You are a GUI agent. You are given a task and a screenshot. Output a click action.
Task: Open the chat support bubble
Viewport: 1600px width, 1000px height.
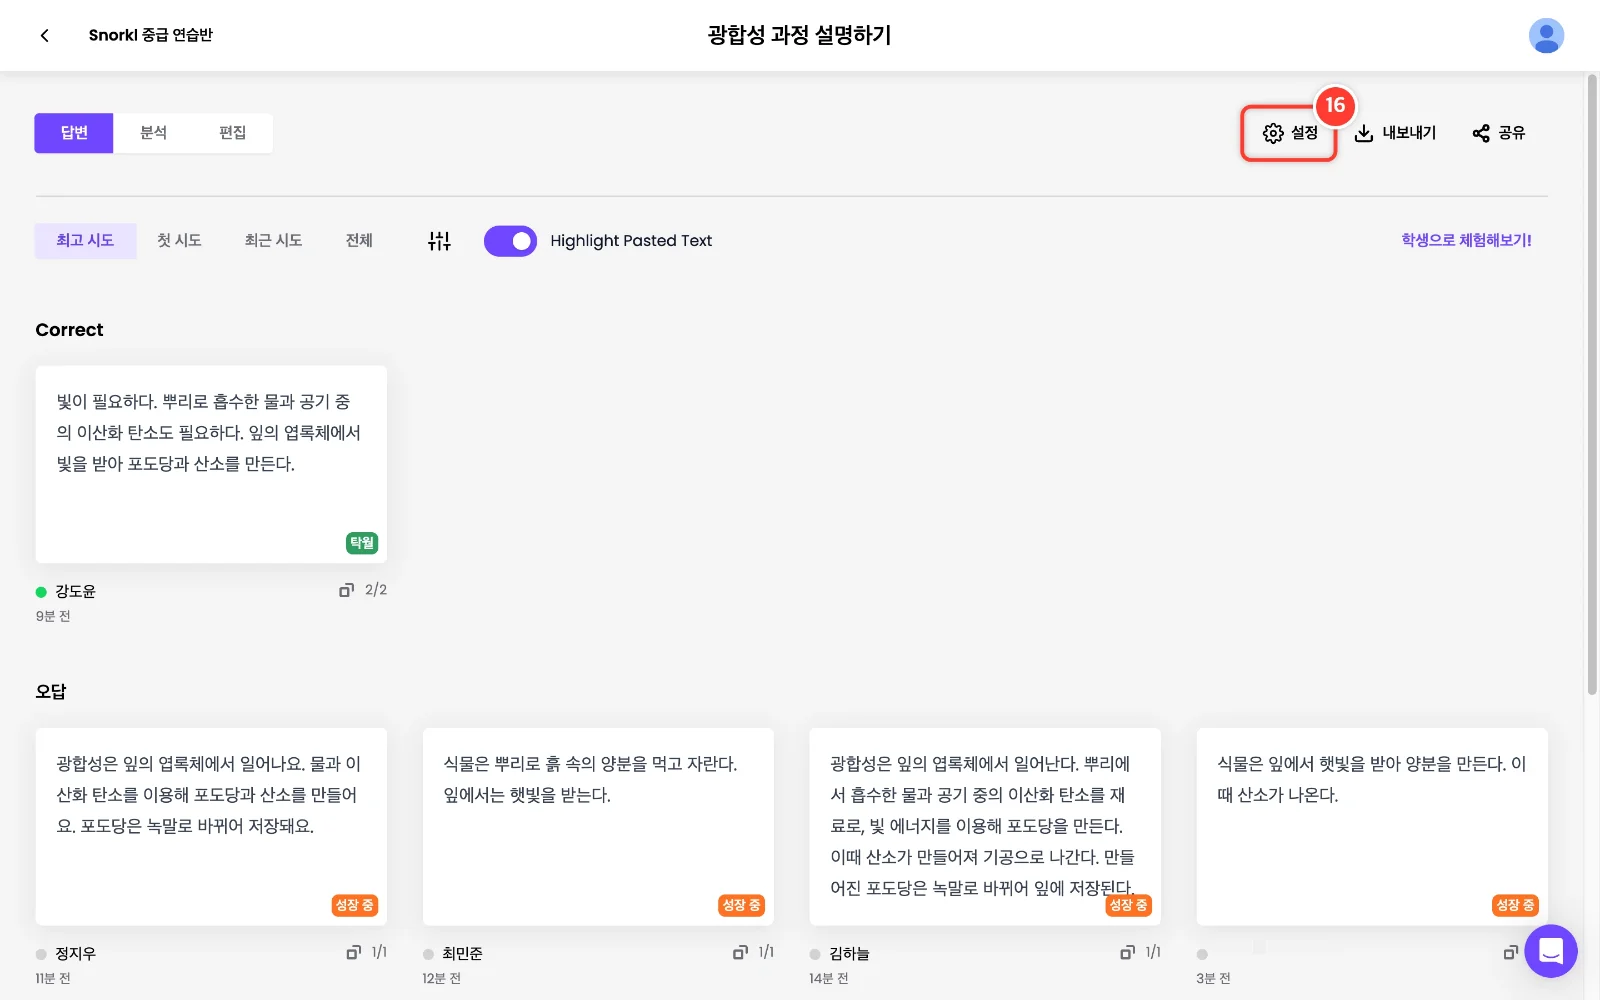tap(1551, 951)
